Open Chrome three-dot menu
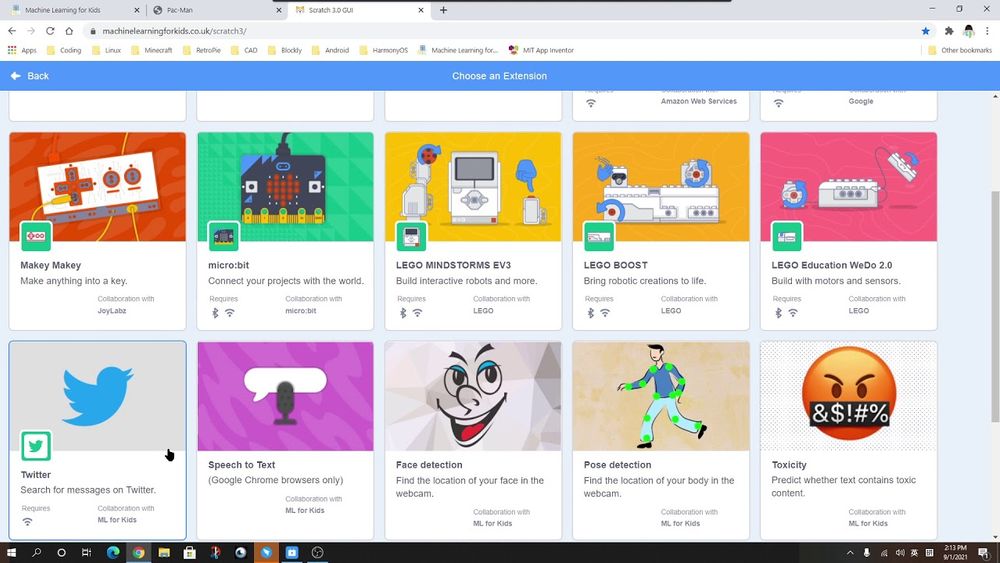 click(x=987, y=31)
